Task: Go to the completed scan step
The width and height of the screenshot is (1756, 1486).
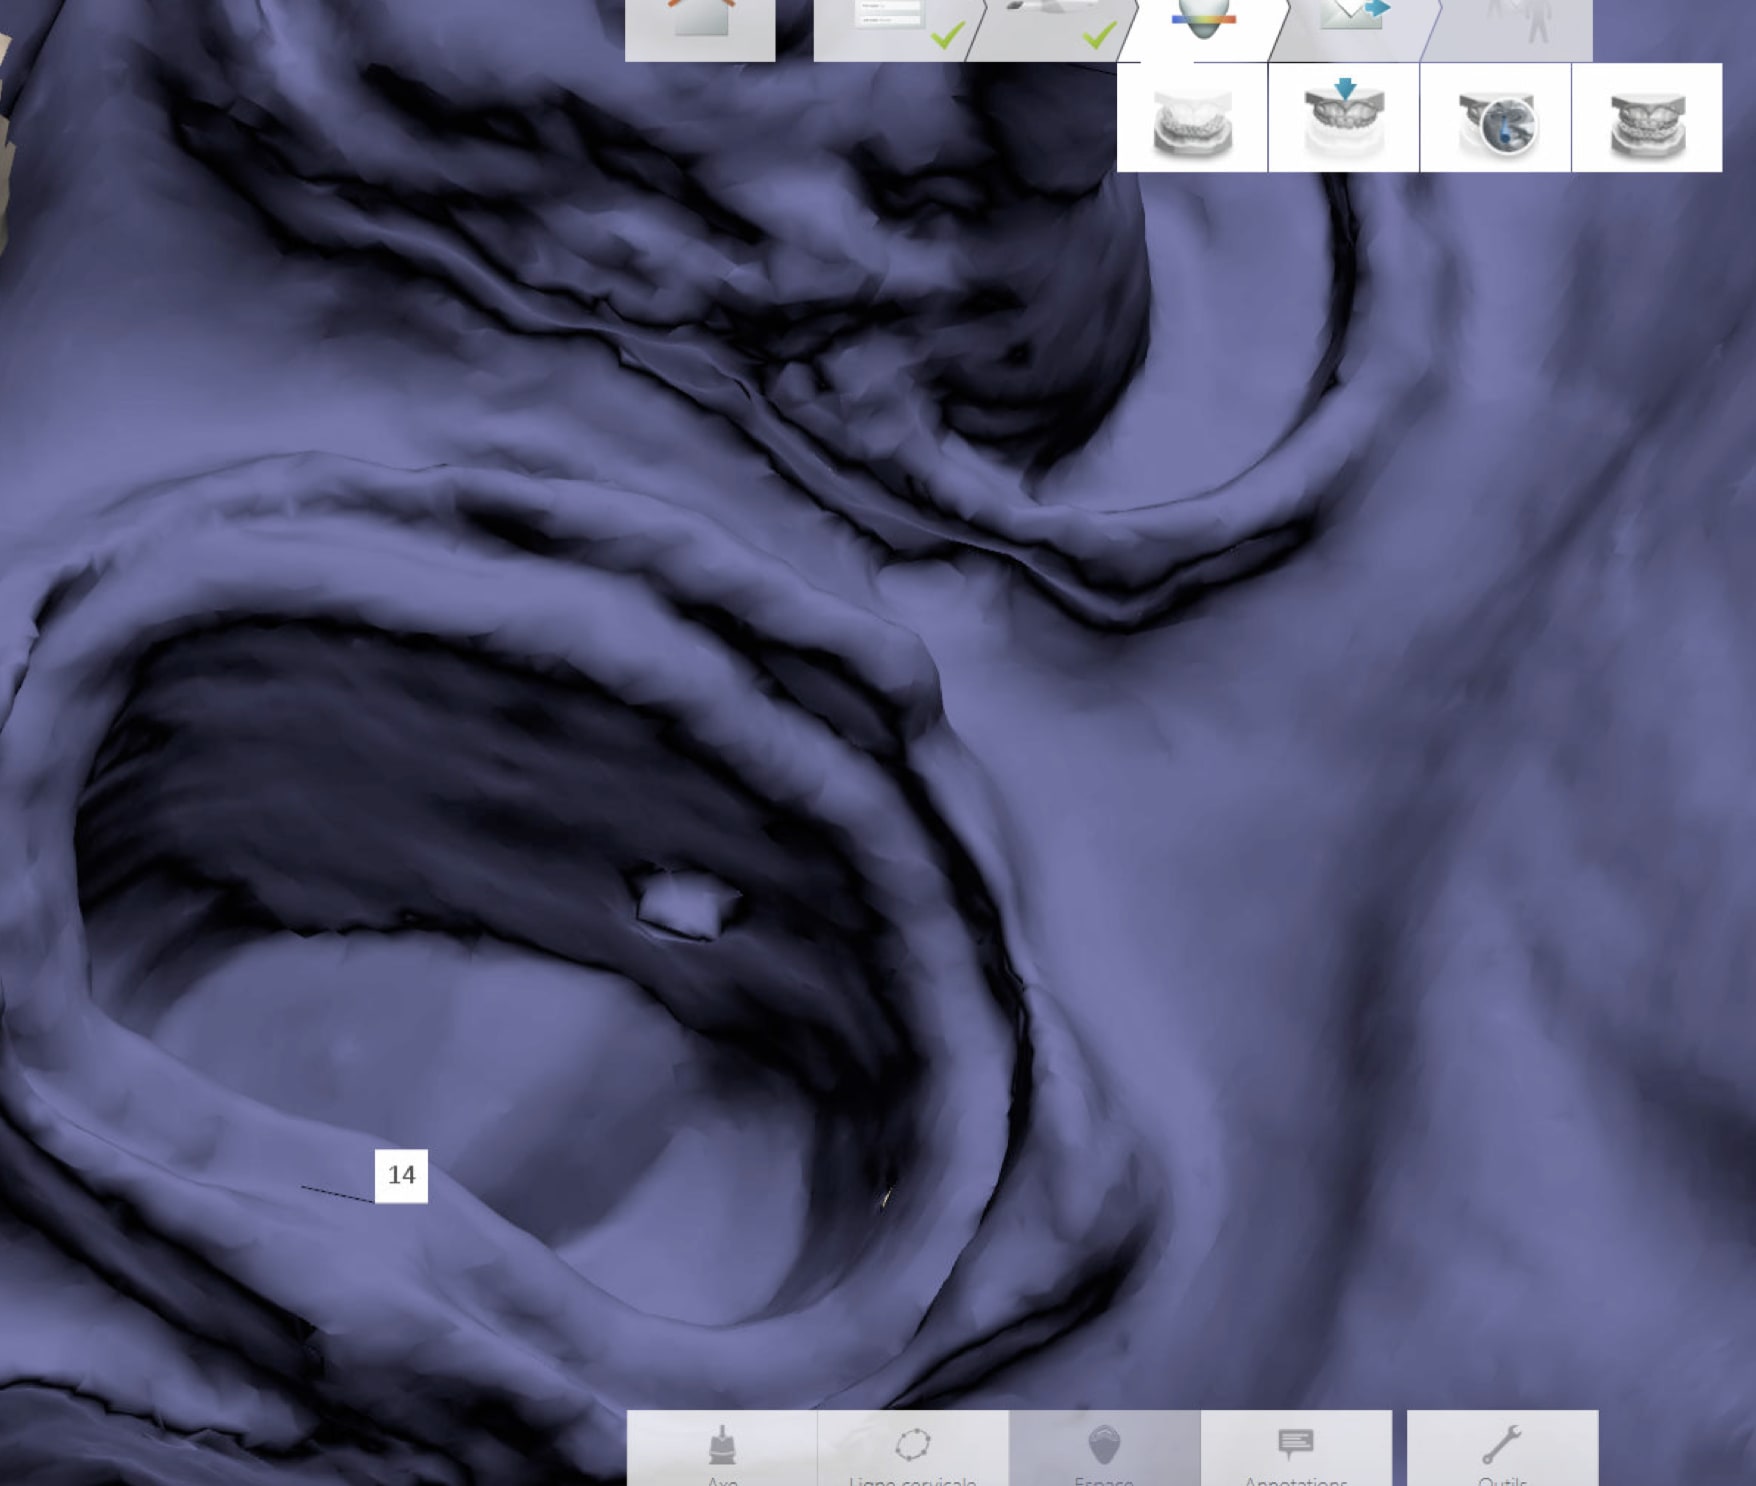Action: pyautogui.click(x=1050, y=25)
